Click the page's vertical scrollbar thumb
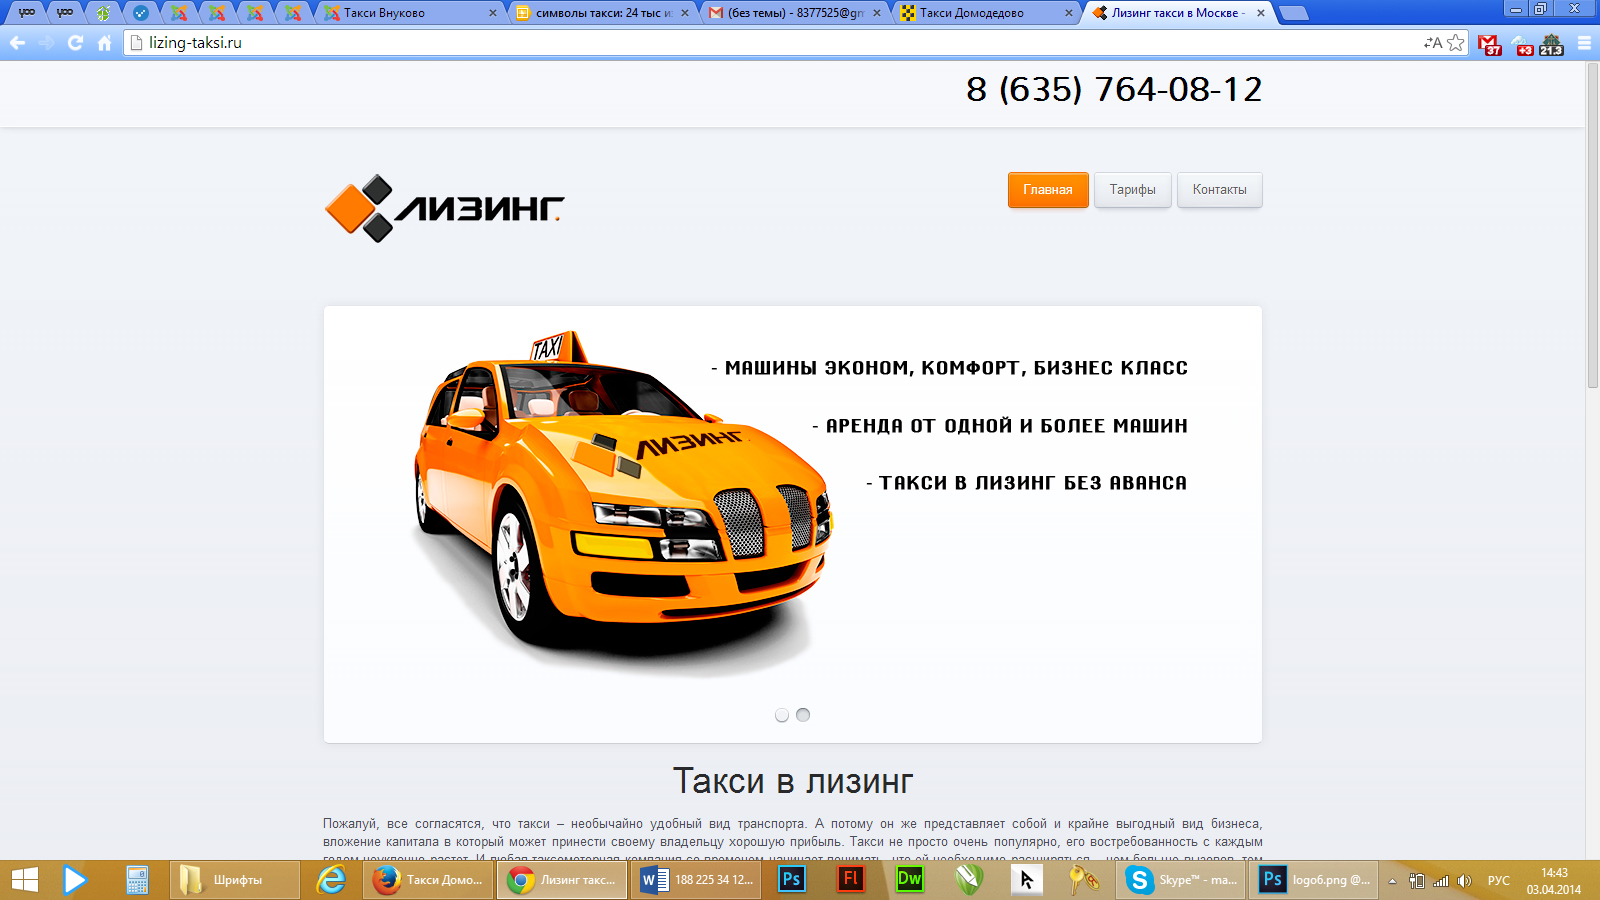Screen dimensions: 1600x900 point(1592,226)
